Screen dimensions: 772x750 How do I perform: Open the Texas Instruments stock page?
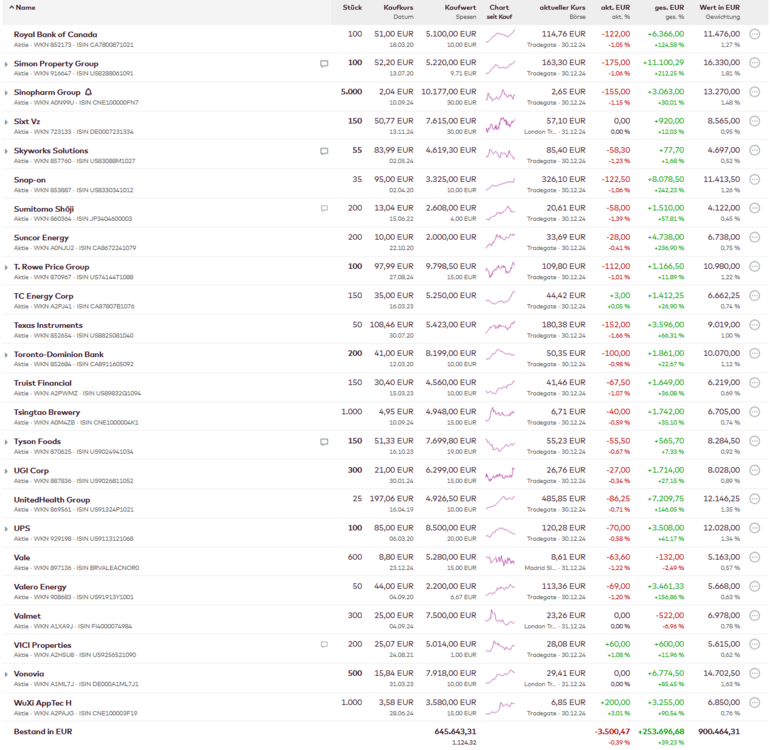pyautogui.click(x=48, y=325)
